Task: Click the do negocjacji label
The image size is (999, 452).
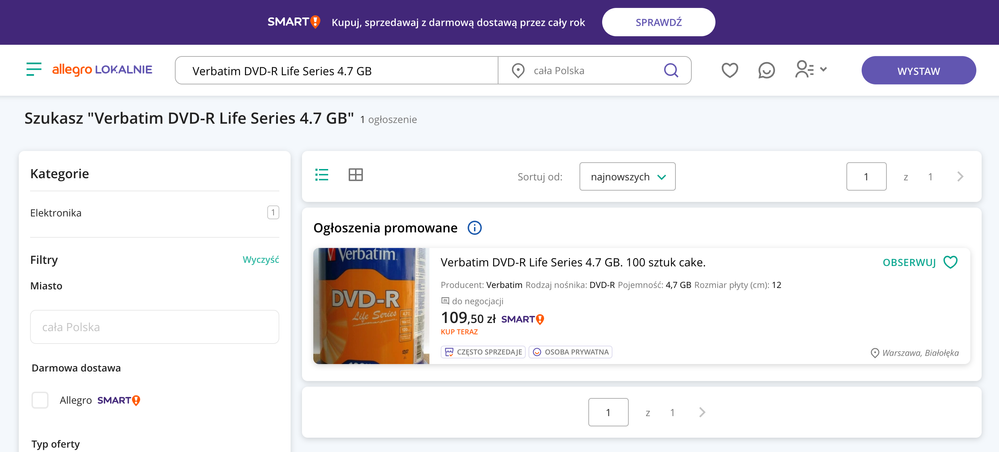Action: [x=472, y=301]
